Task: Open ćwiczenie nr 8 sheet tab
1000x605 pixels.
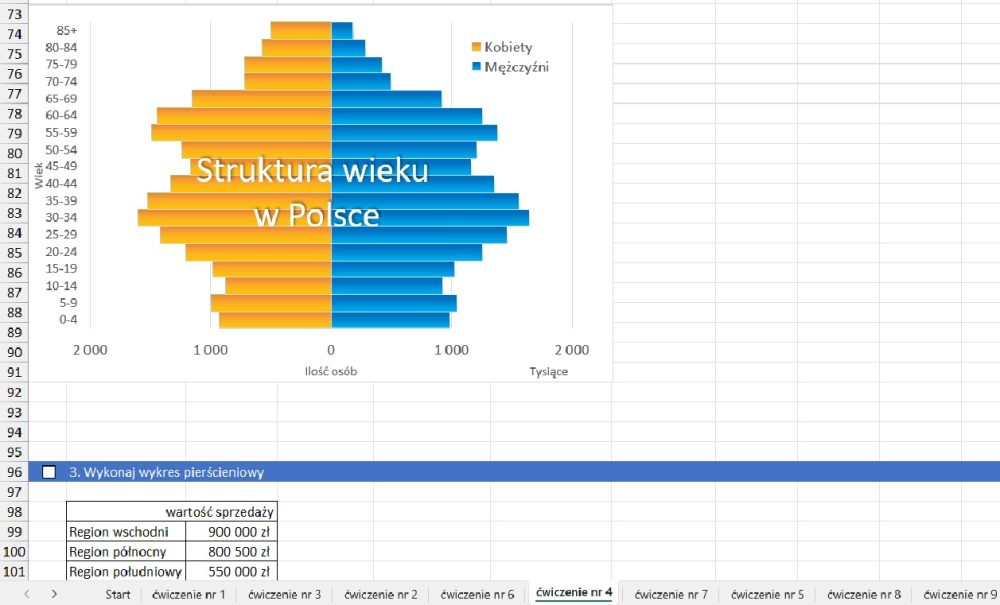Action: pyautogui.click(x=864, y=594)
